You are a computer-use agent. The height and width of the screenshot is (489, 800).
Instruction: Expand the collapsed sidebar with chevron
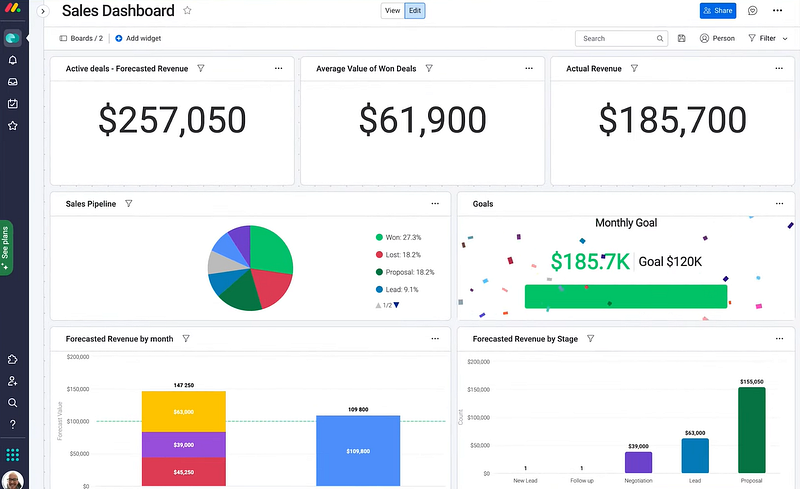point(43,11)
